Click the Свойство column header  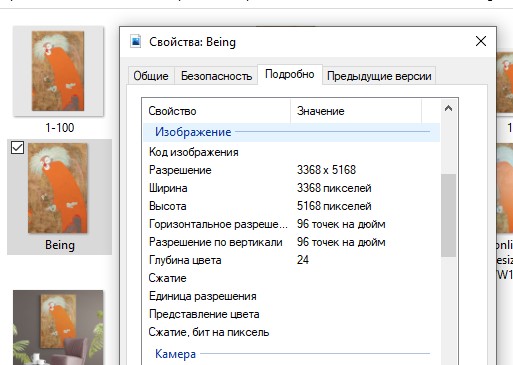click(x=216, y=111)
